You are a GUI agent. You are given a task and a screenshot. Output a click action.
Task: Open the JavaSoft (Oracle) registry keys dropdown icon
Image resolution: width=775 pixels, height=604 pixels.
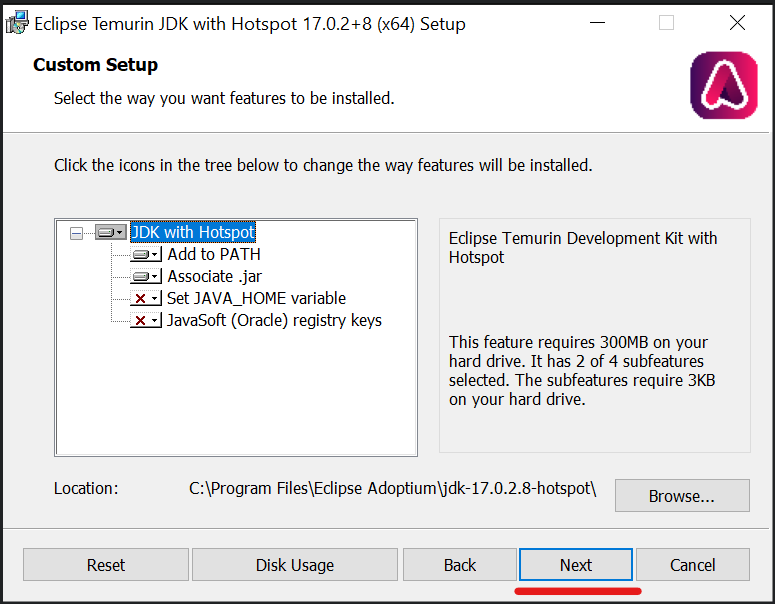(146, 321)
